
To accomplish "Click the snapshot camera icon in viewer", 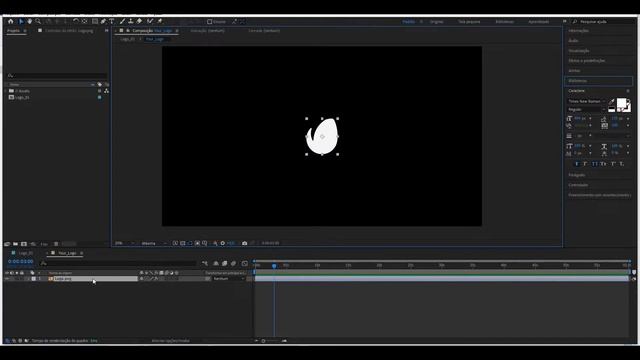I will point(244,243).
